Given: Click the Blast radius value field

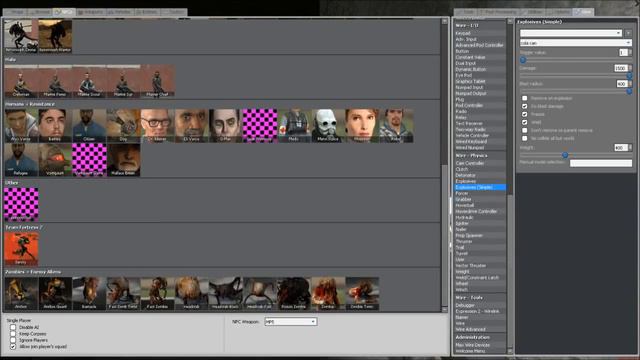Looking at the screenshot, I should [622, 84].
